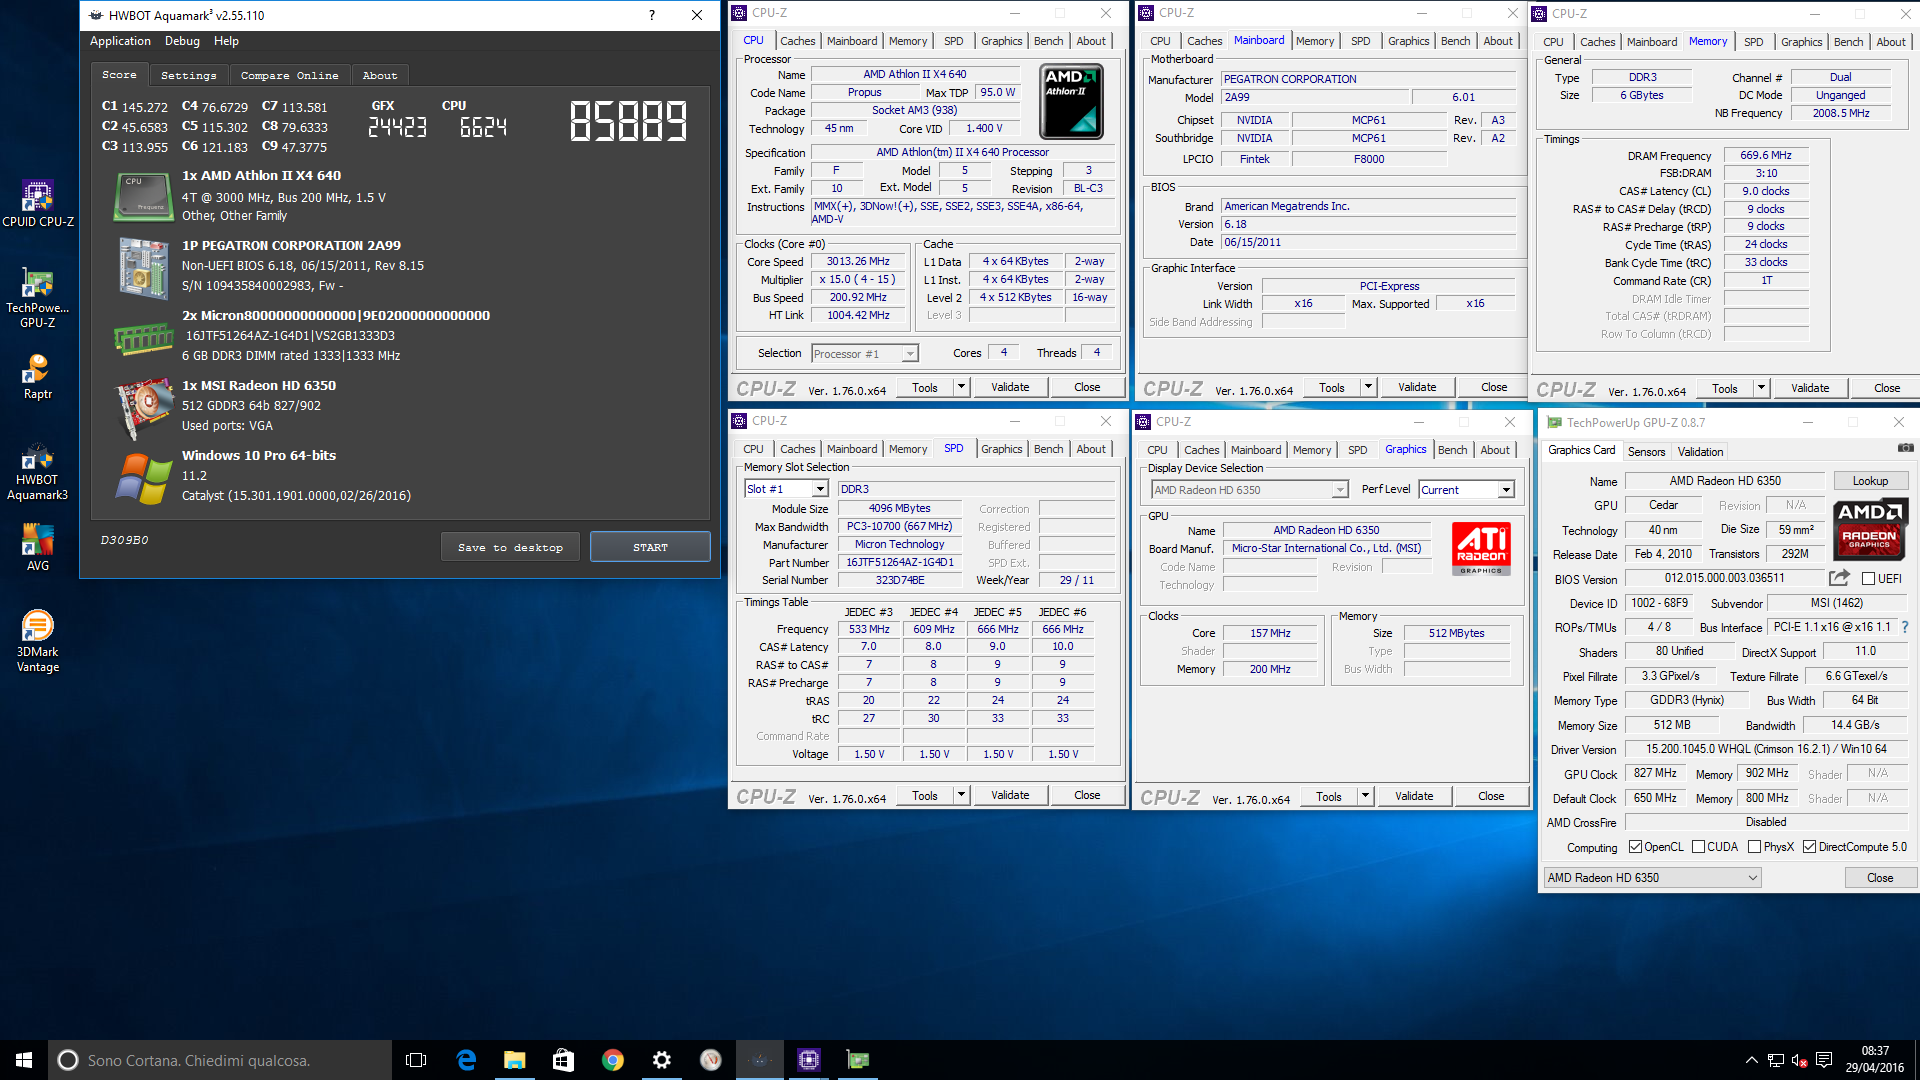This screenshot has height=1080, width=1920.
Task: Toggle the CUDA checkbox
Action: (1698, 847)
